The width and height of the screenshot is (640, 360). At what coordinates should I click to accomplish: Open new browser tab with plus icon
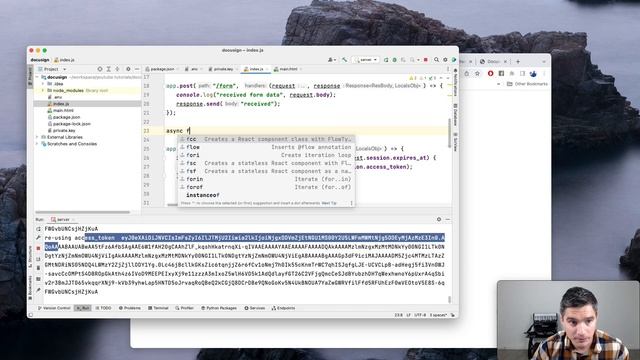point(518,62)
